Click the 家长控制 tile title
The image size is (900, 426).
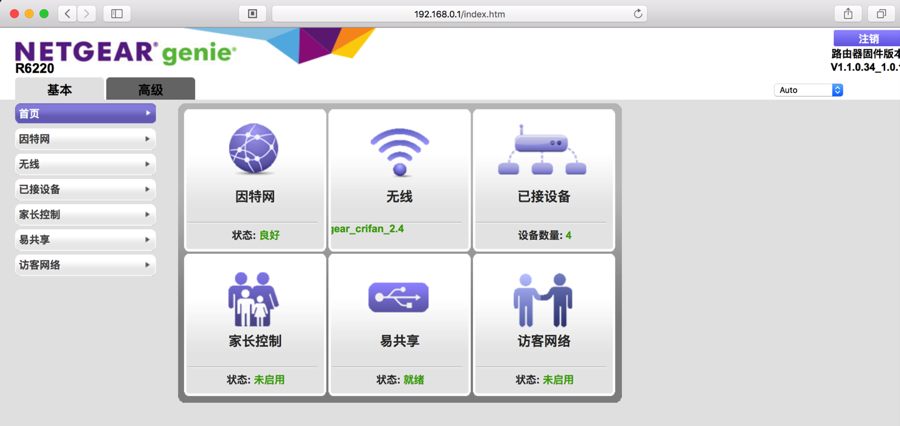coord(255,342)
